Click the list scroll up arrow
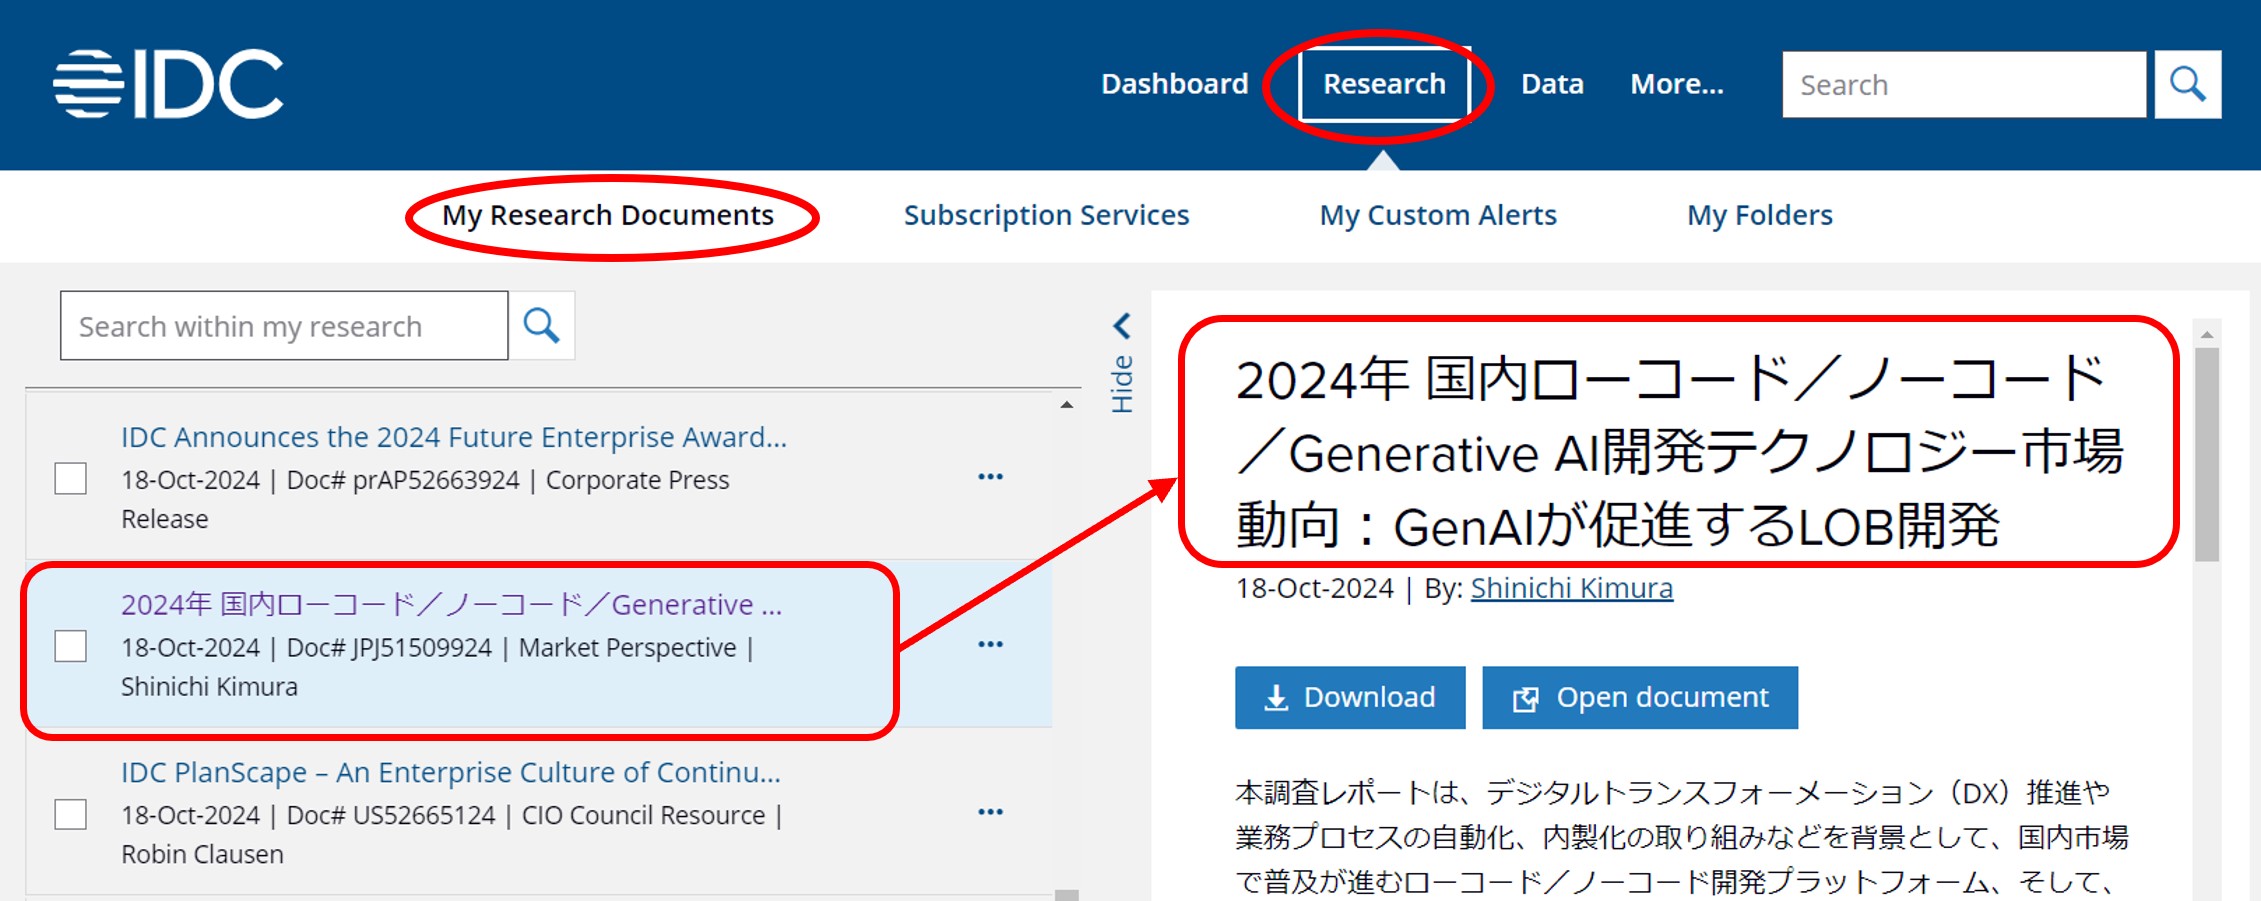 [x=1067, y=405]
